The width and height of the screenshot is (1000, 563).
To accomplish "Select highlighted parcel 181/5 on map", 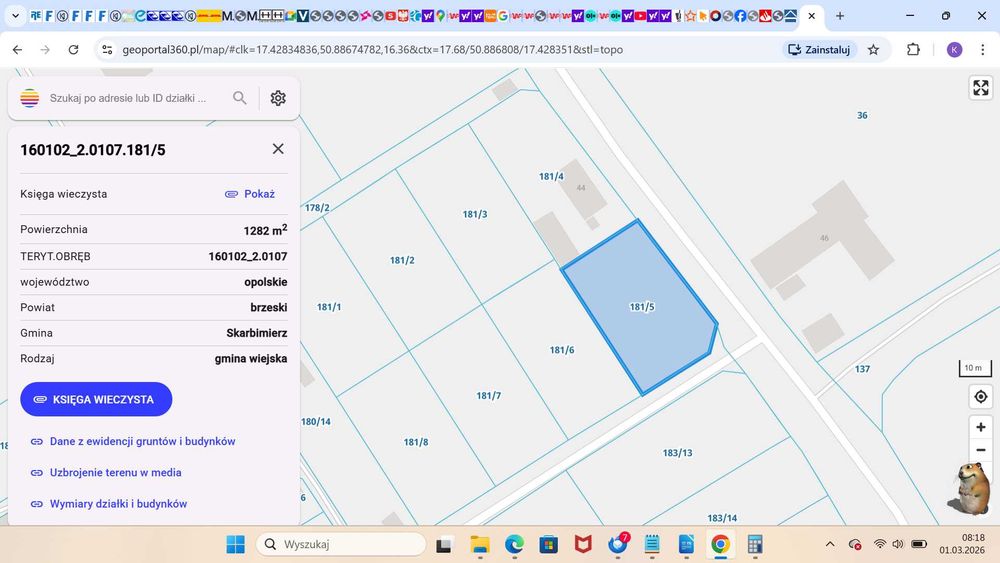I will point(642,307).
